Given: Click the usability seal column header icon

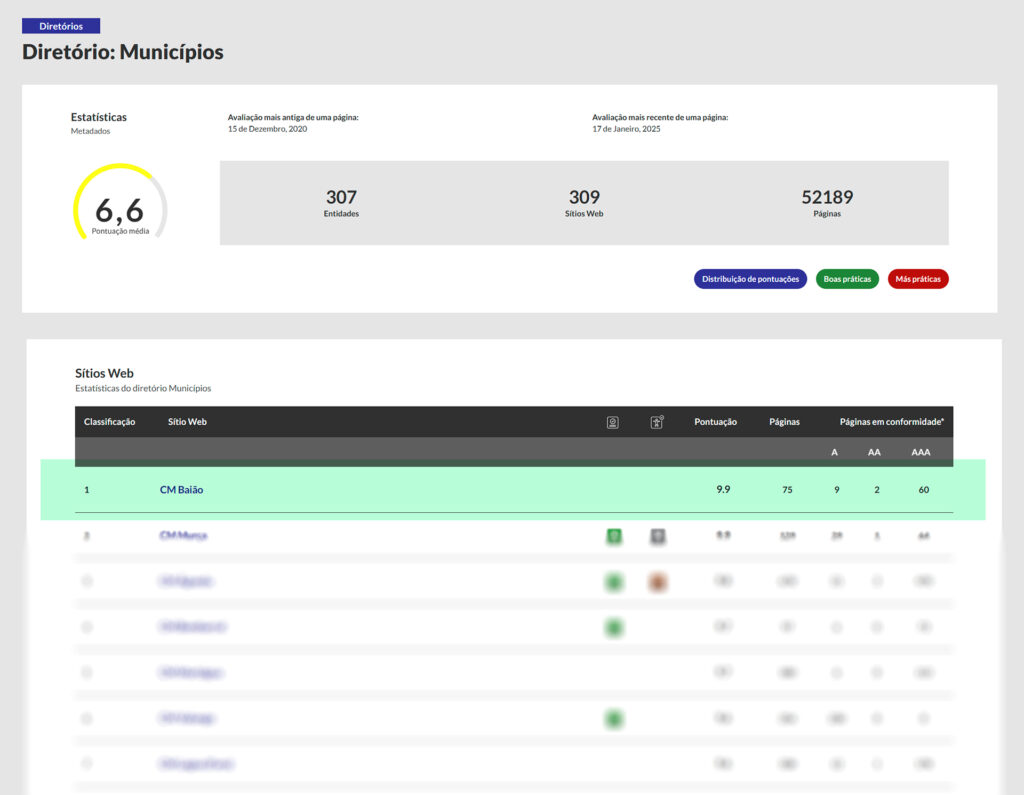Looking at the screenshot, I should pyautogui.click(x=657, y=422).
